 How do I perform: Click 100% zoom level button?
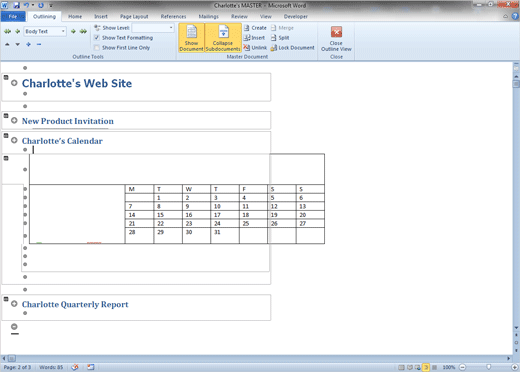449,367
